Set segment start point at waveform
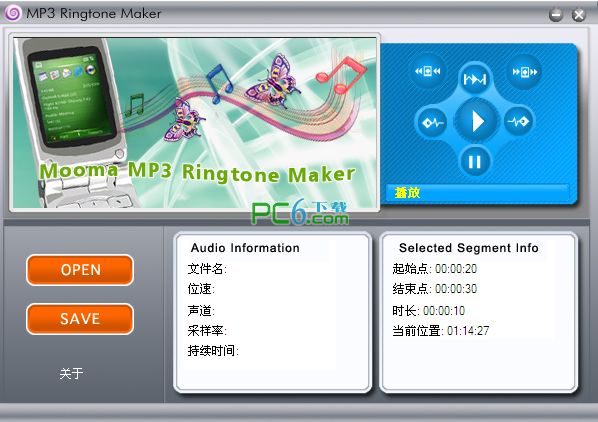This screenshot has height=422, width=598. [432, 122]
